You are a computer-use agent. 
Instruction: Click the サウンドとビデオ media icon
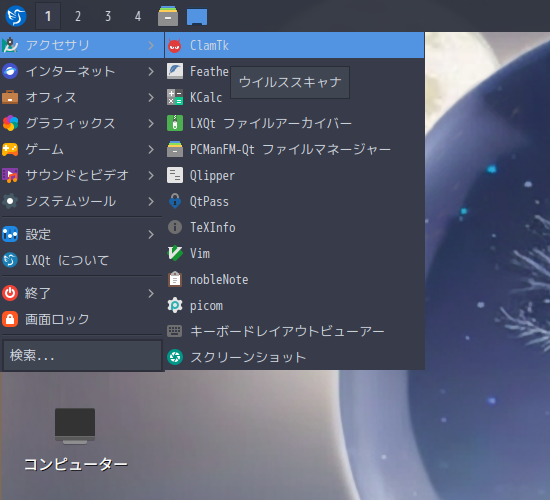[x=10, y=175]
